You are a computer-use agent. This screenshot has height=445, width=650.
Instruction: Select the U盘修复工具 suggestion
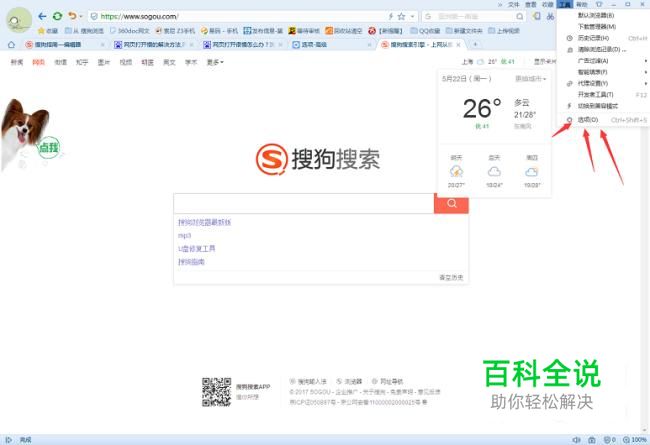point(196,249)
